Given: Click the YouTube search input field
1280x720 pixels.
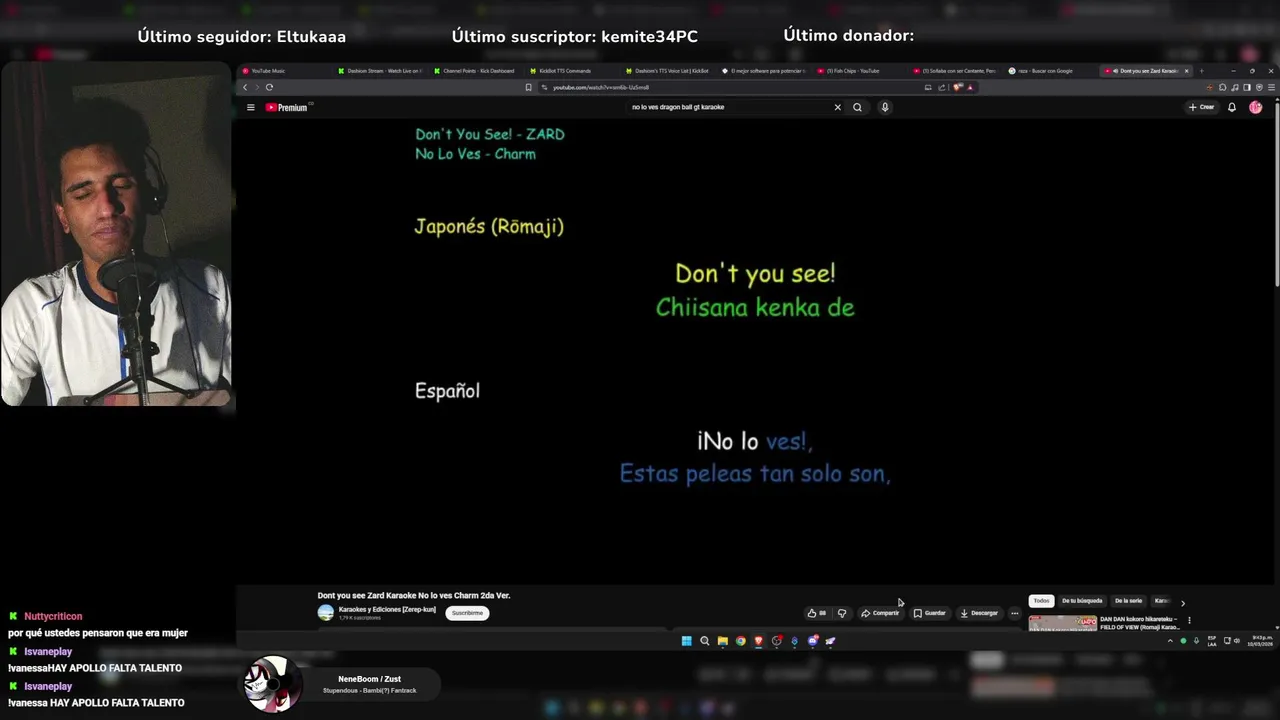Looking at the screenshot, I should pyautogui.click(x=730, y=107).
